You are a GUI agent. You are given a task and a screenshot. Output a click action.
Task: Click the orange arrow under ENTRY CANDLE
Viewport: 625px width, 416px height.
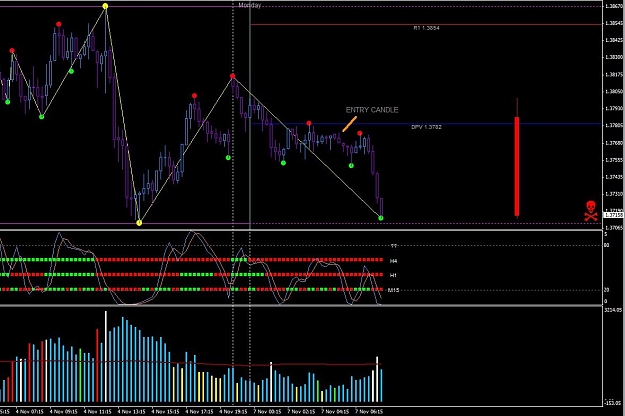pyautogui.click(x=349, y=124)
